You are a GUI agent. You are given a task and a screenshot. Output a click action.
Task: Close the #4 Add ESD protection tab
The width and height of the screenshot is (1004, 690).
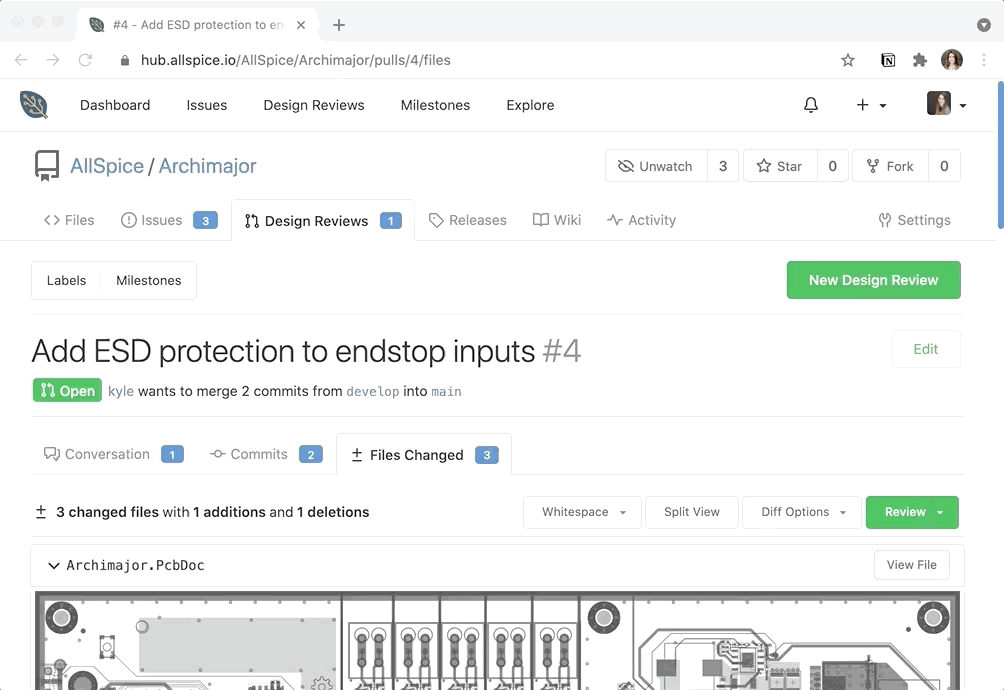tap(301, 25)
